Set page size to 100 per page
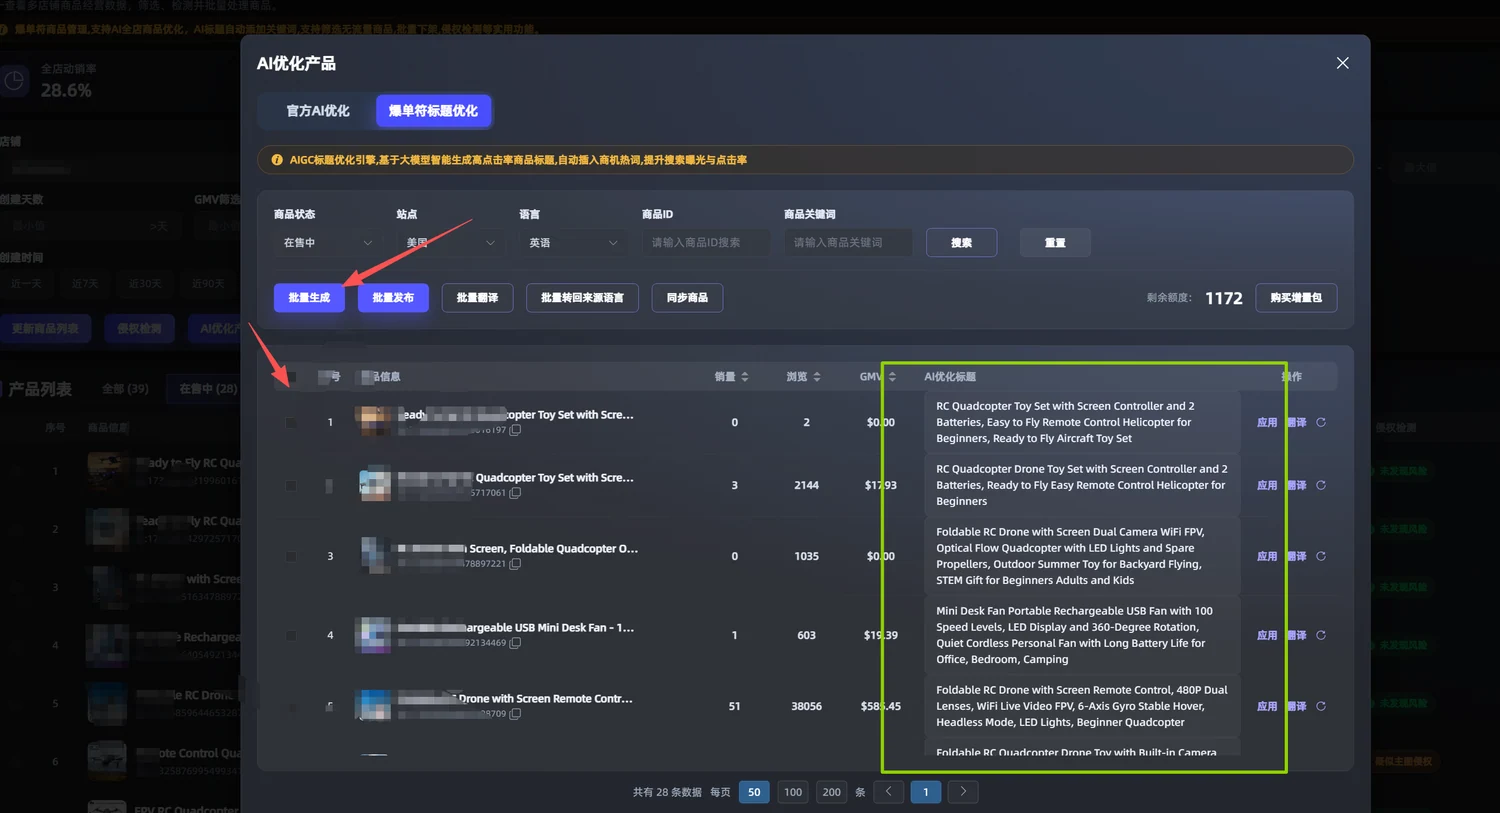 click(793, 792)
